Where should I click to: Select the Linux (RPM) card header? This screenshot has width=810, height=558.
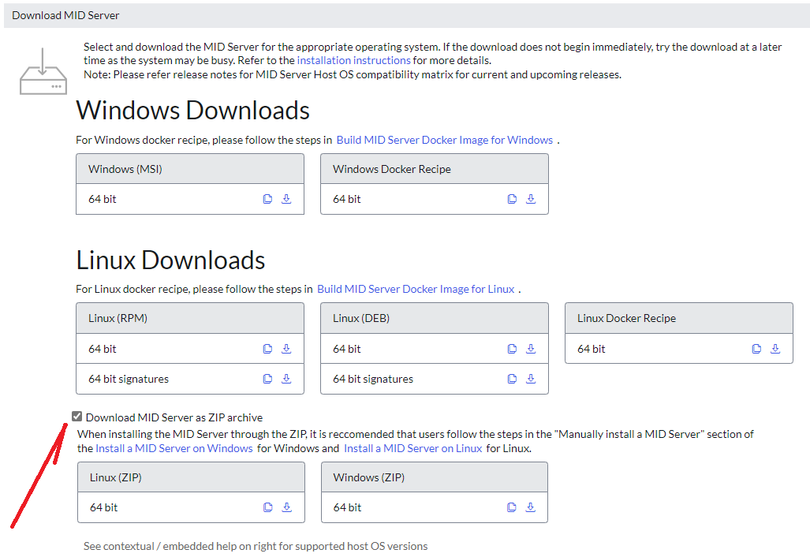(x=190, y=318)
